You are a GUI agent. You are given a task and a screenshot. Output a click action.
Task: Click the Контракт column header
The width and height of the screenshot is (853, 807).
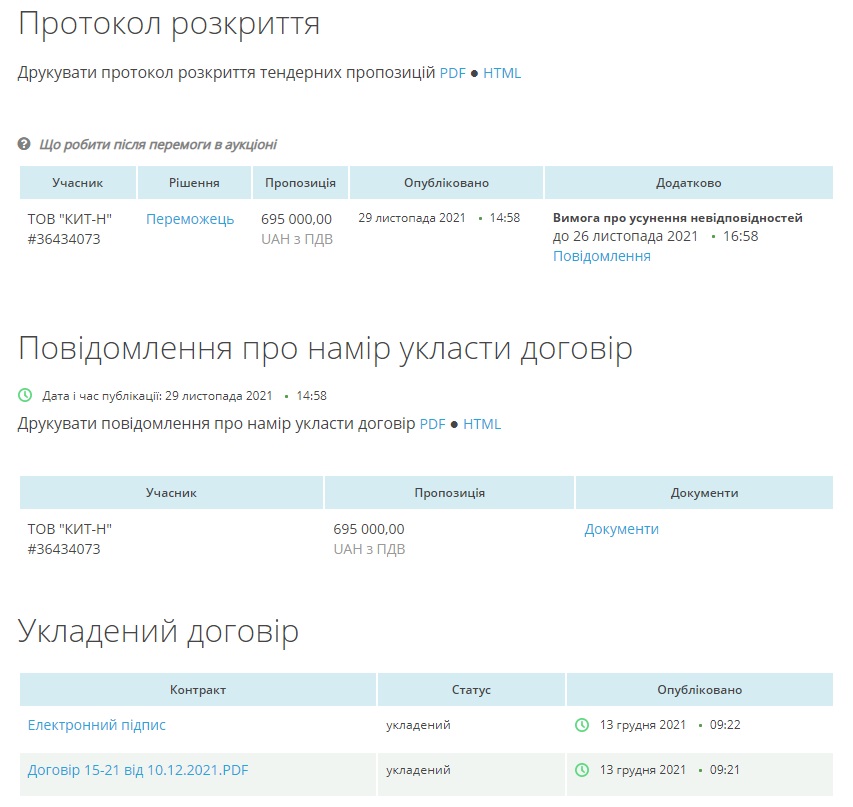[198, 690]
